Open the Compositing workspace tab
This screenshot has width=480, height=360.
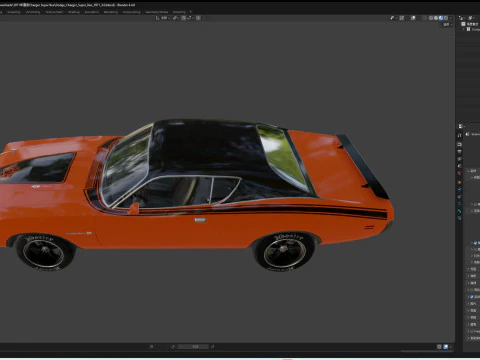click(131, 12)
